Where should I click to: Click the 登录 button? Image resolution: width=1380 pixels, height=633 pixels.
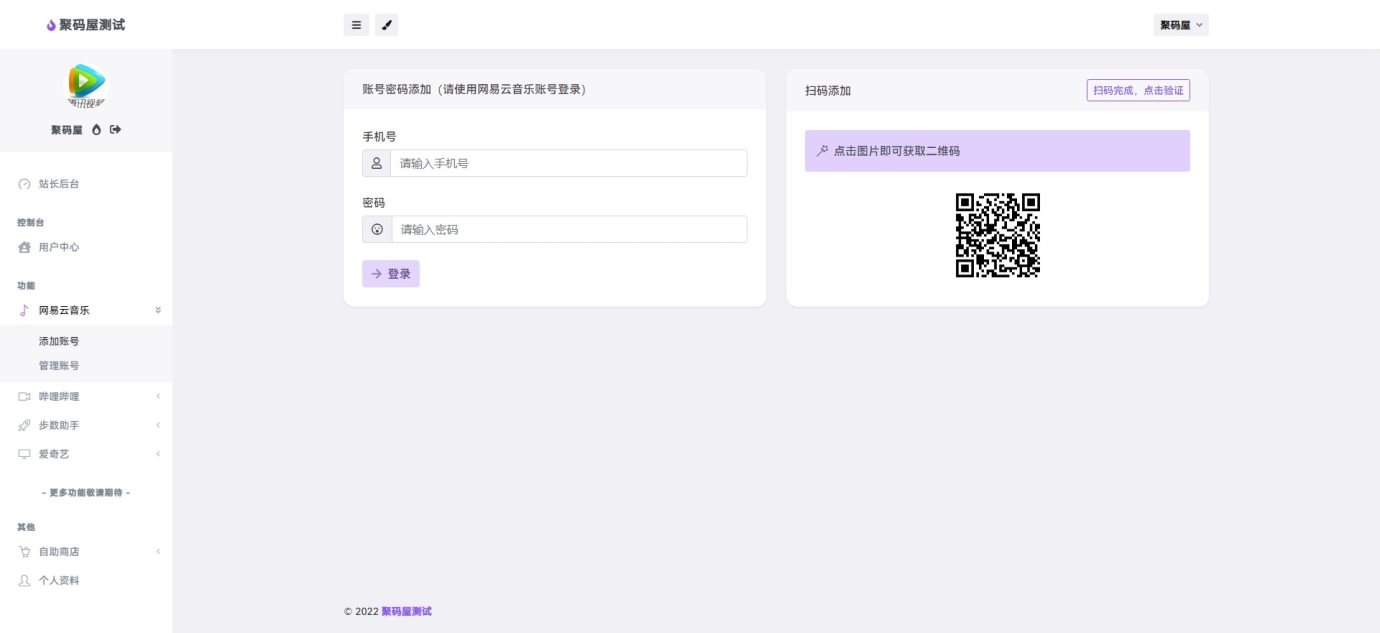391,274
